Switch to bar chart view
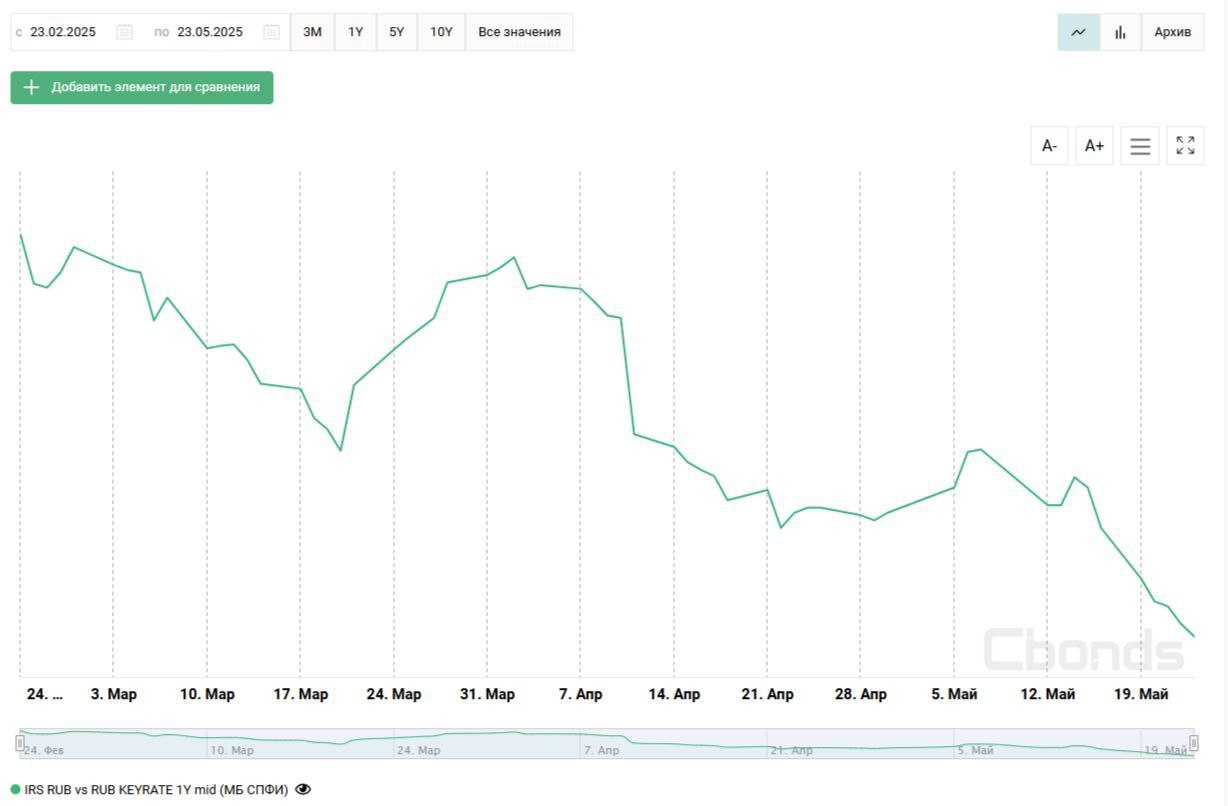This screenshot has width=1228, height=806. (1120, 32)
